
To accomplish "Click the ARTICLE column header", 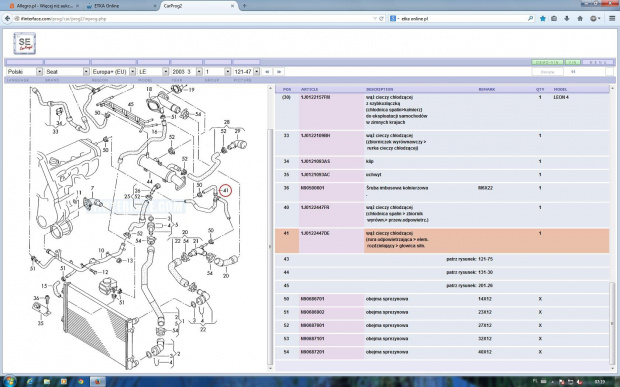I will (309, 89).
